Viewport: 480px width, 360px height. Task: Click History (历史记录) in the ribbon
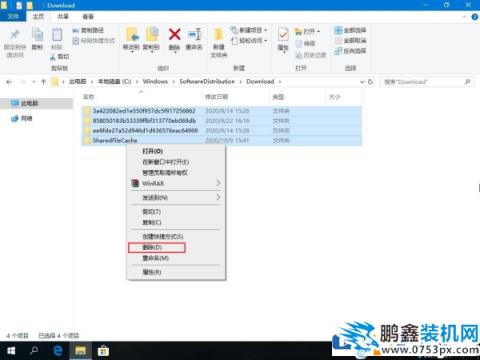(x=311, y=55)
